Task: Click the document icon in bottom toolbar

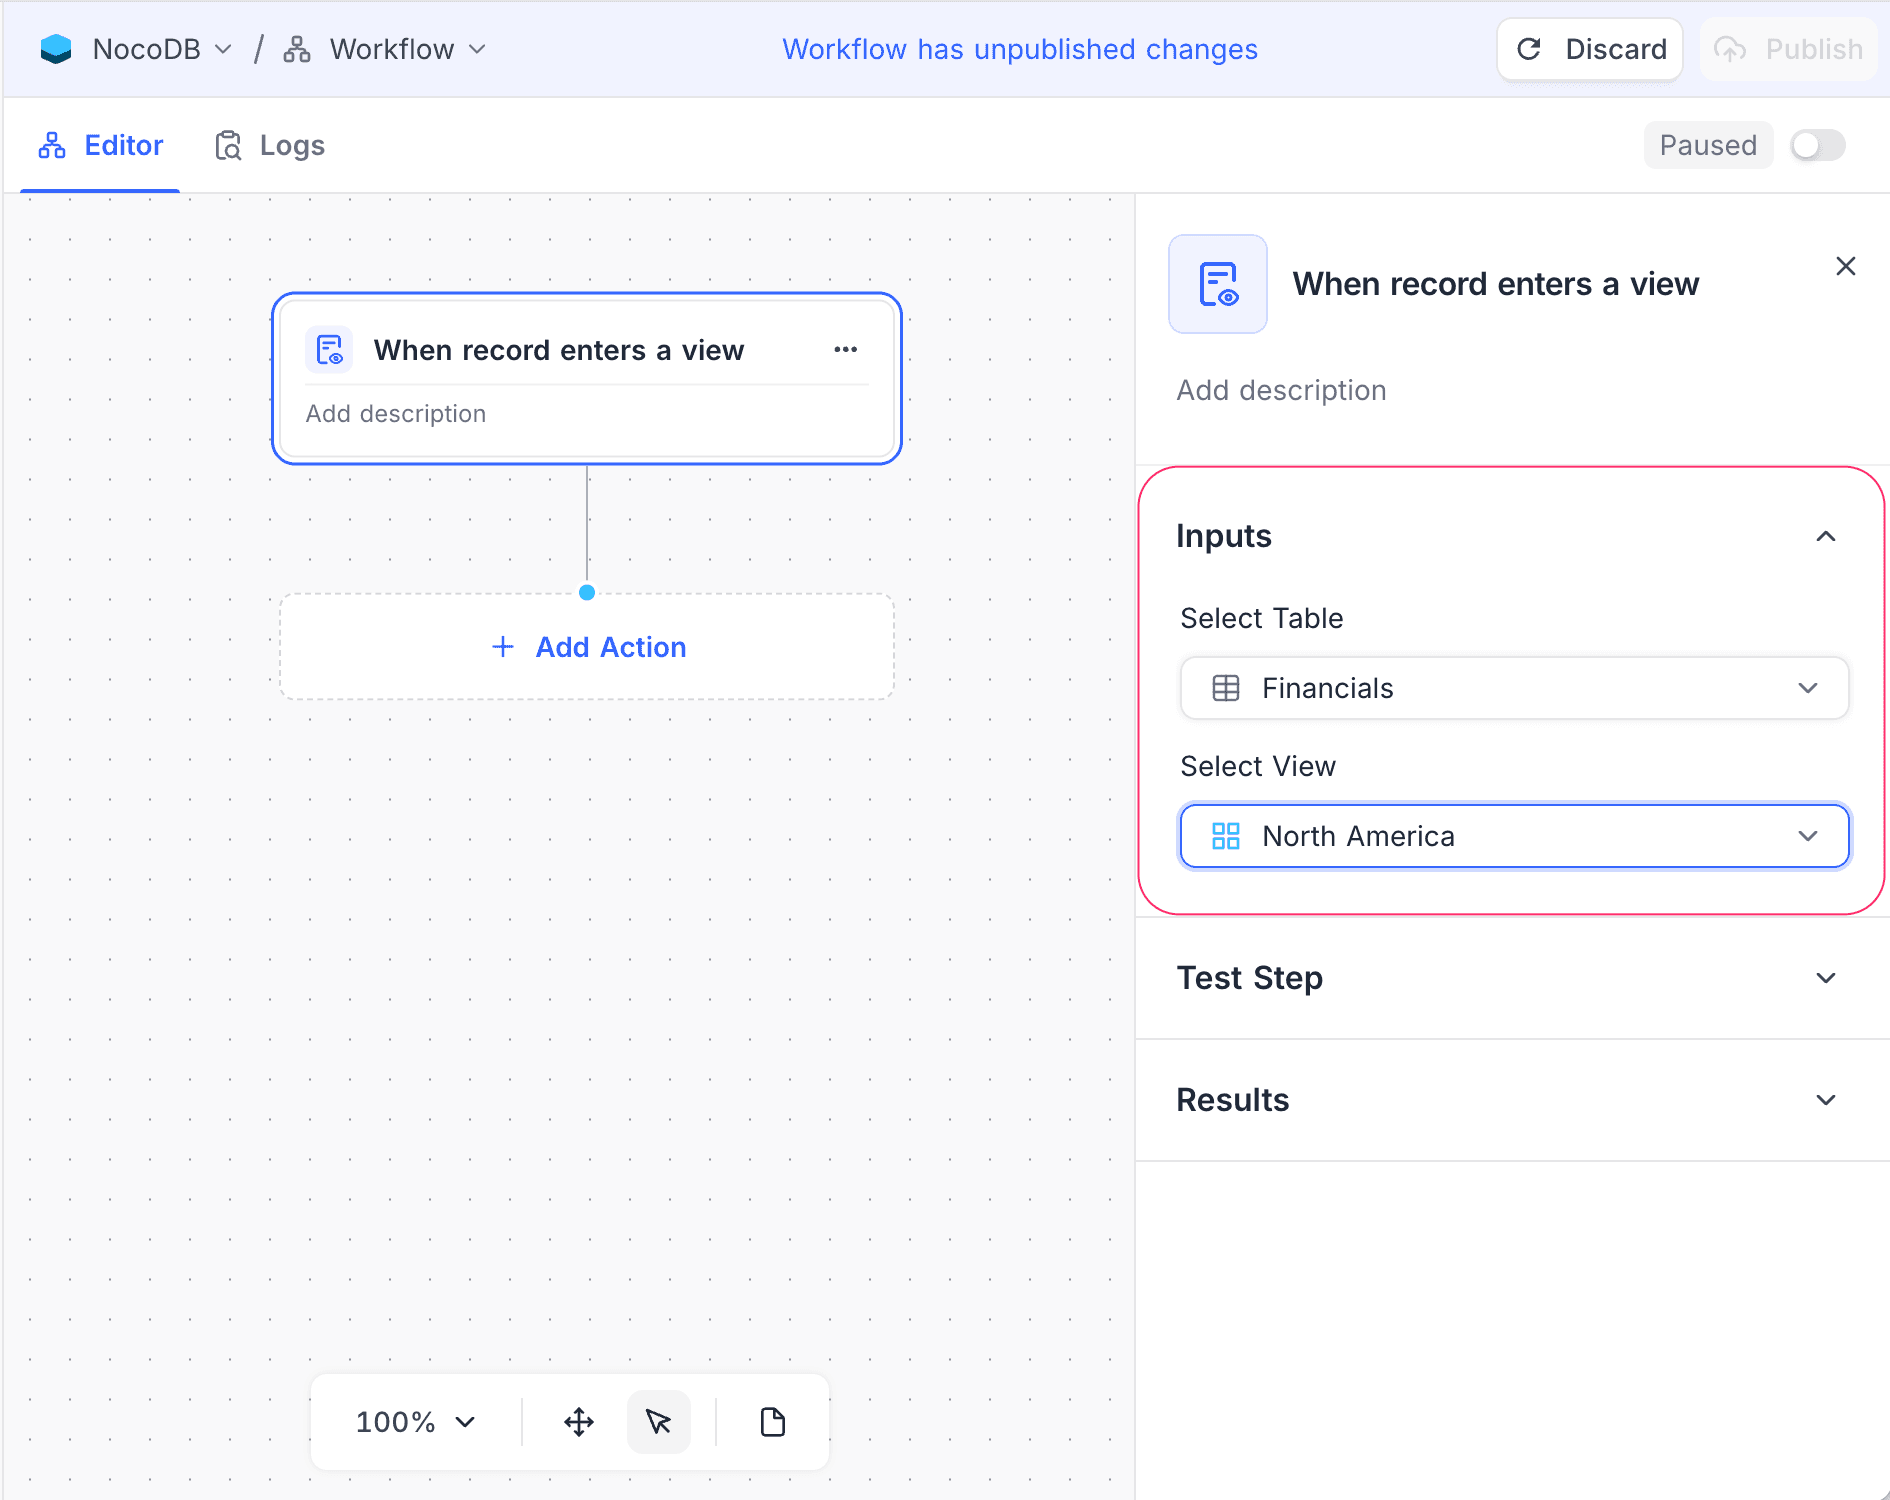Action: (771, 1422)
